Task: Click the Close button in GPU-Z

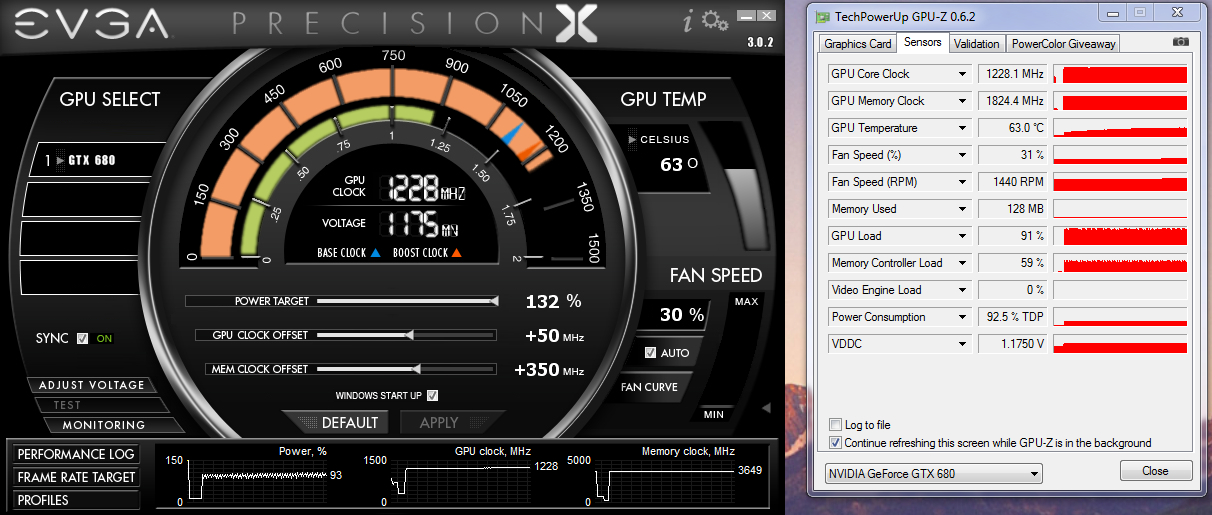Action: 1155,470
